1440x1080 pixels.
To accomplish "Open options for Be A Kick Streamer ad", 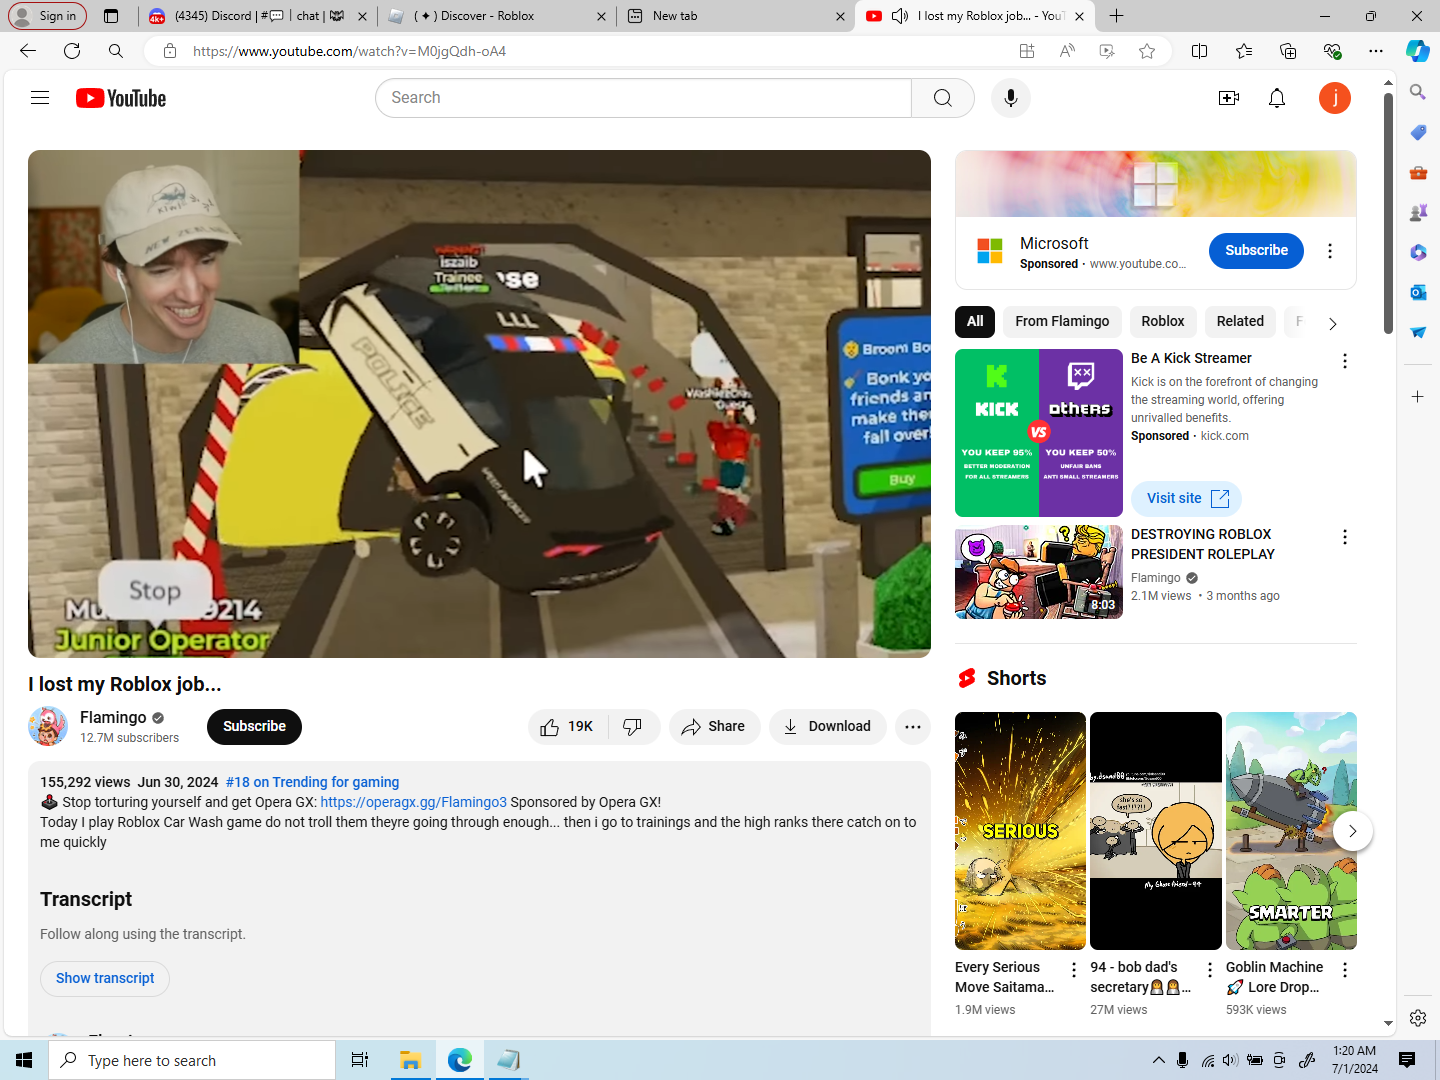I will (1345, 361).
